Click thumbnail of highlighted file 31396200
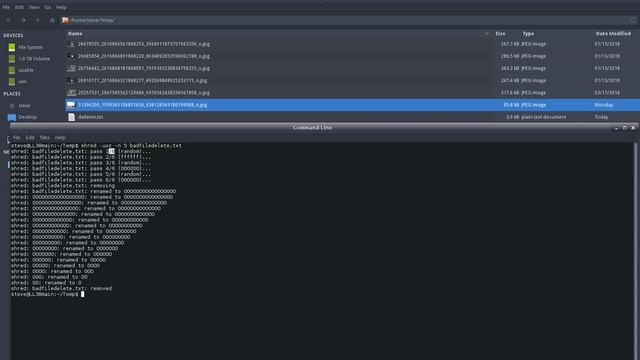Screen dimensions: 640x360 [x=71, y=105]
